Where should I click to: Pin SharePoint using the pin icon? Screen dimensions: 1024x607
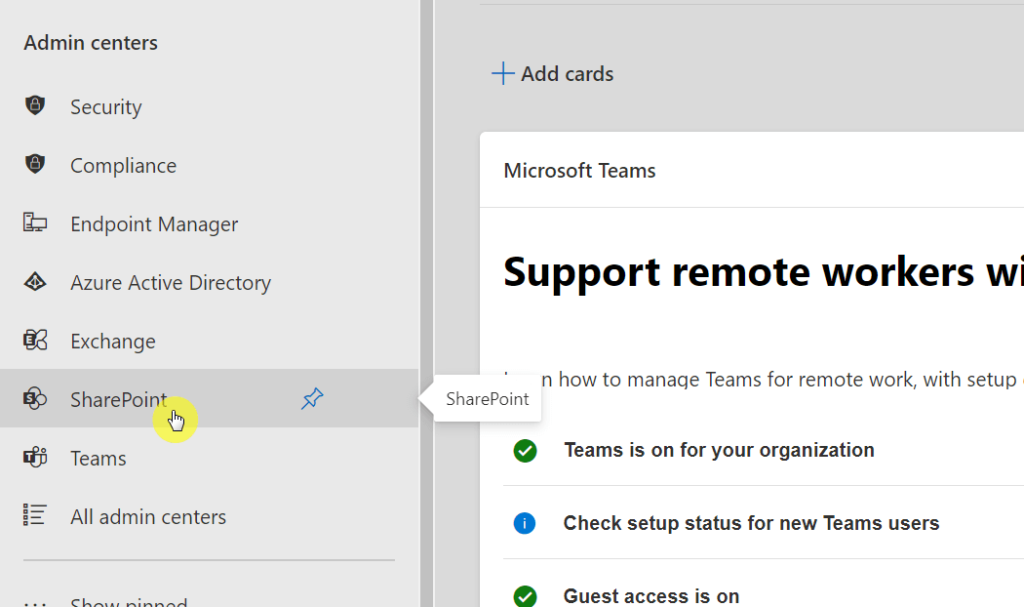click(x=312, y=399)
